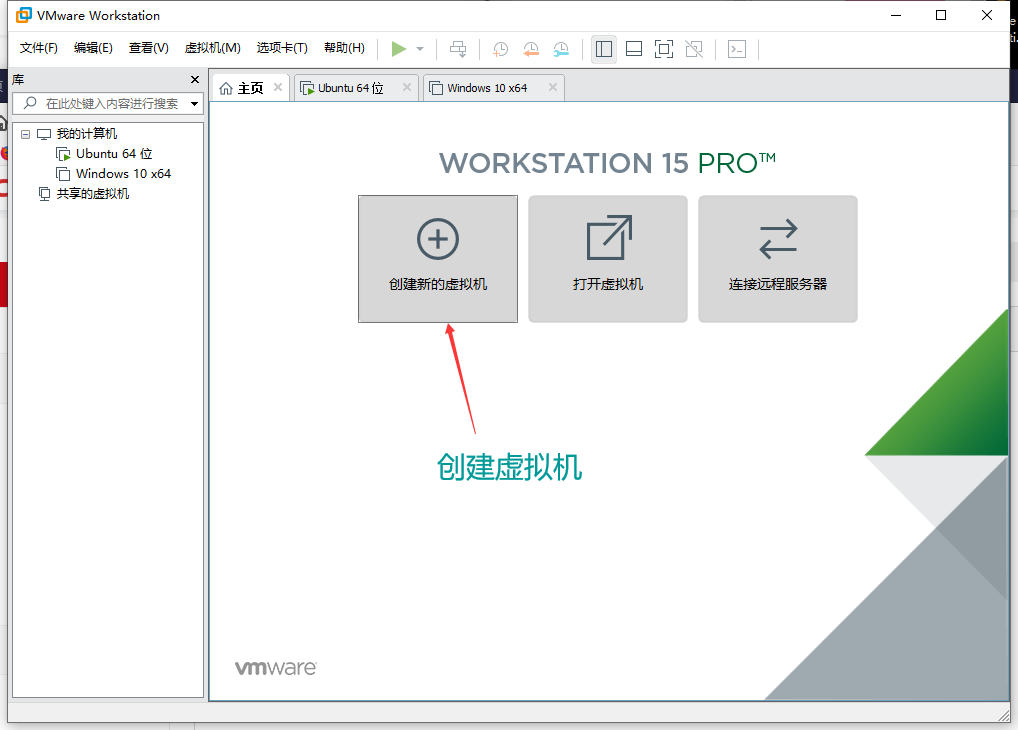Click the revert to snapshot toolbar icon
Viewport: 1018px width, 730px height.
click(531, 49)
